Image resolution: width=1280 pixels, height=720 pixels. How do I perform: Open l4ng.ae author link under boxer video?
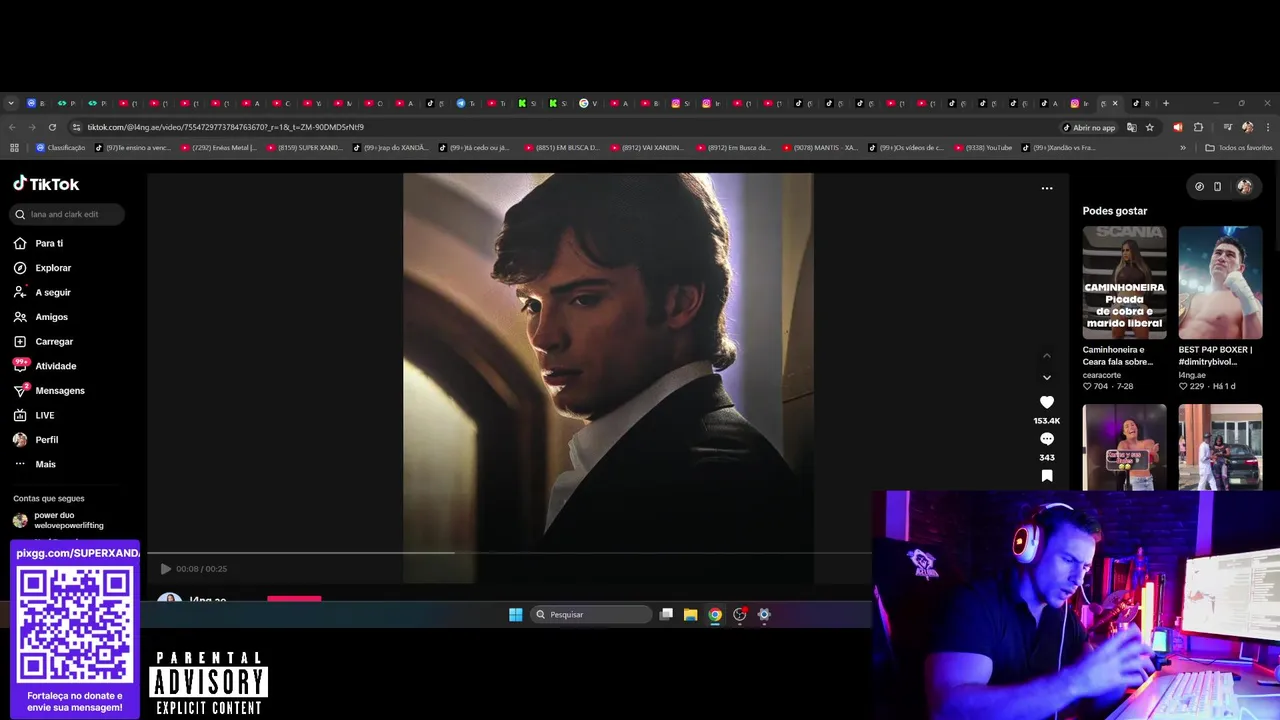pyautogui.click(x=1192, y=375)
